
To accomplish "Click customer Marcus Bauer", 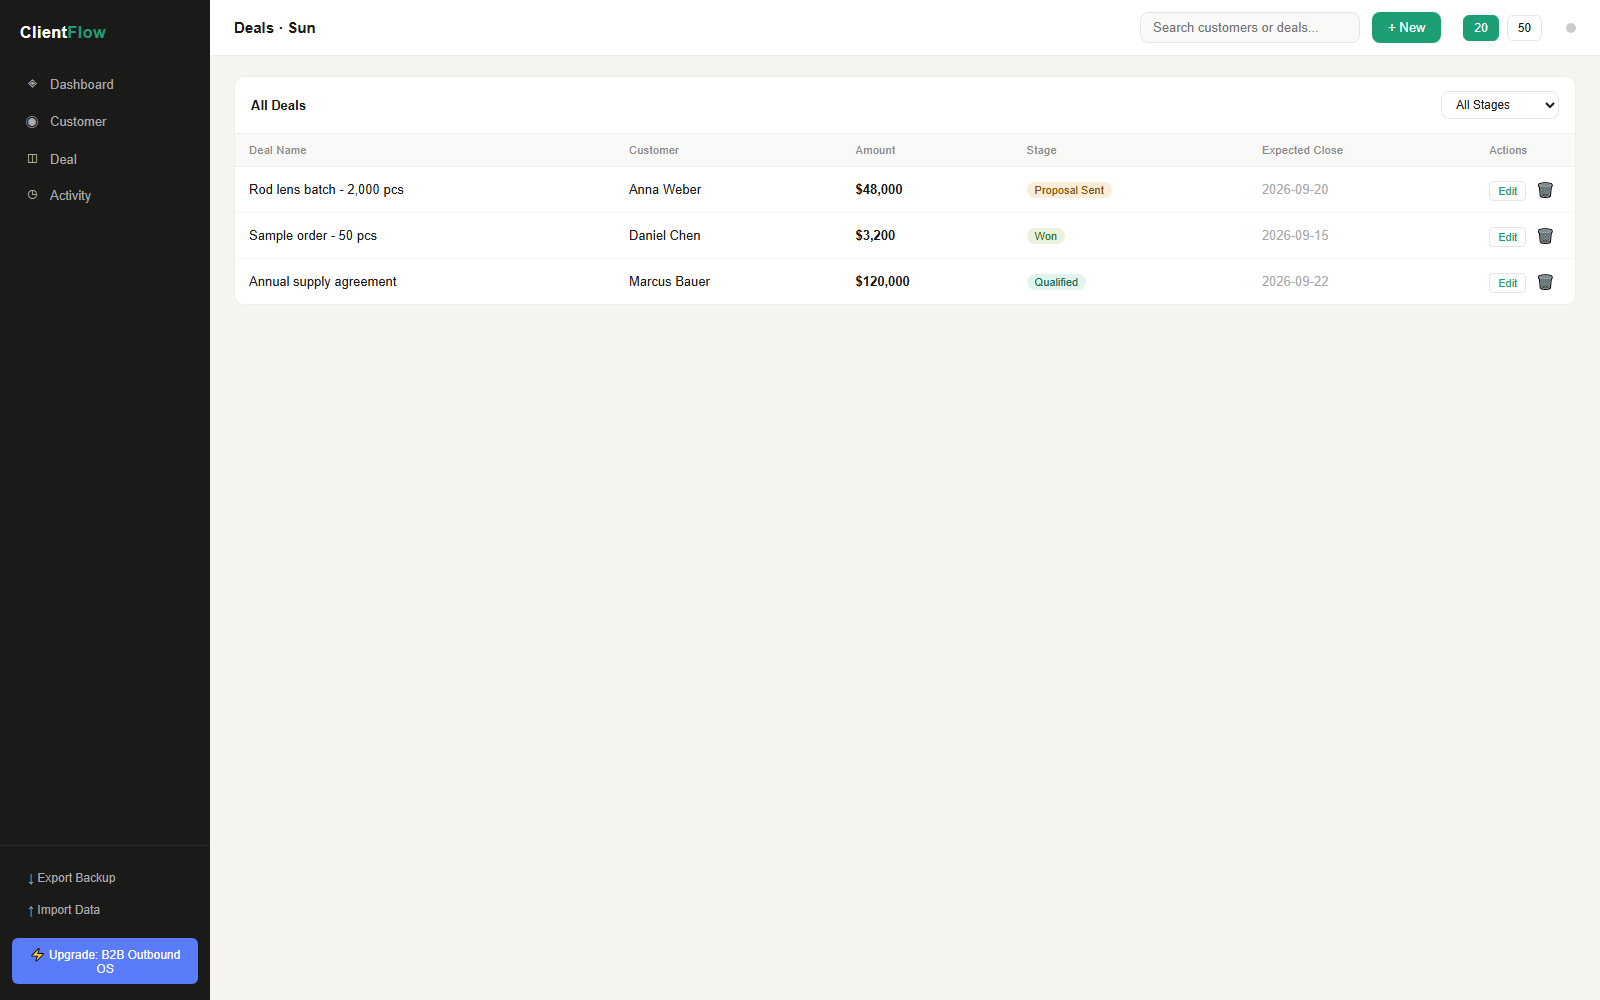I will tap(669, 281).
